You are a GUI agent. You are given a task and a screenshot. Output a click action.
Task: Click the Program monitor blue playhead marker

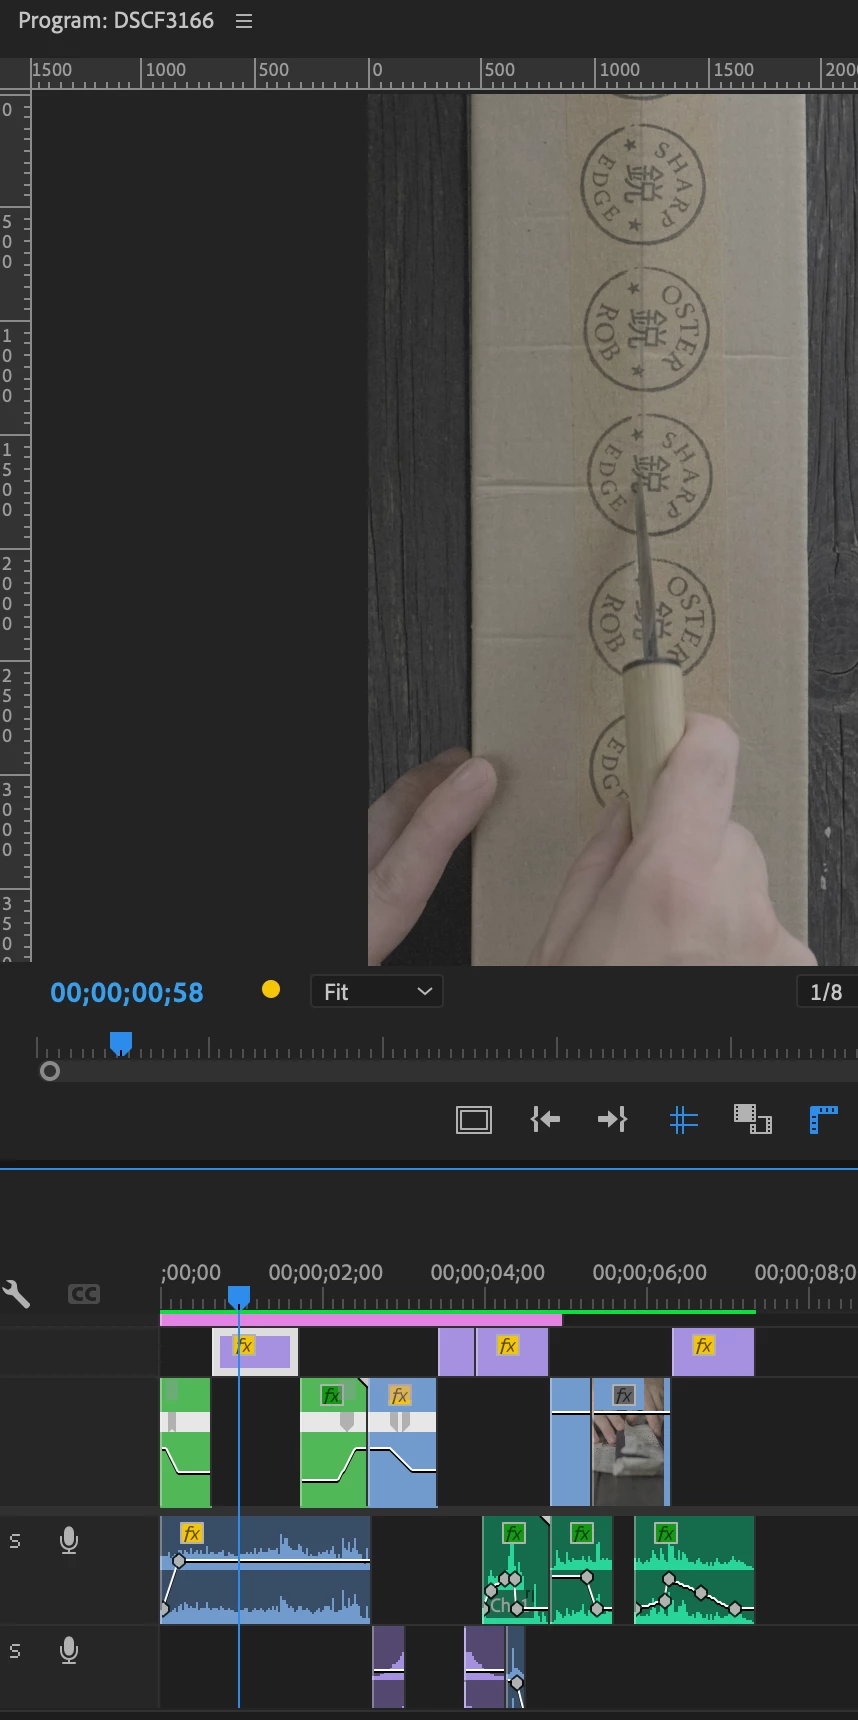121,1044
